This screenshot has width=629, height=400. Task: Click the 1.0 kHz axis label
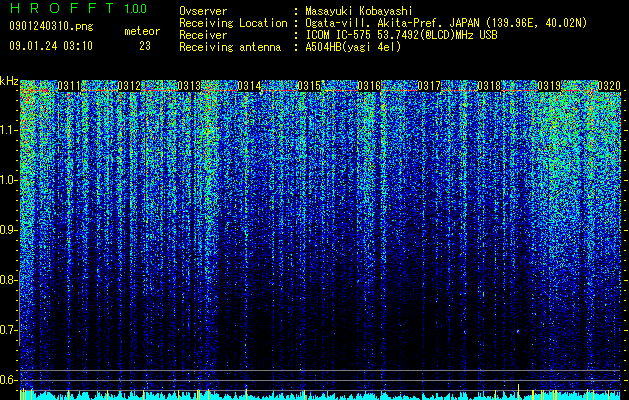coord(9,180)
